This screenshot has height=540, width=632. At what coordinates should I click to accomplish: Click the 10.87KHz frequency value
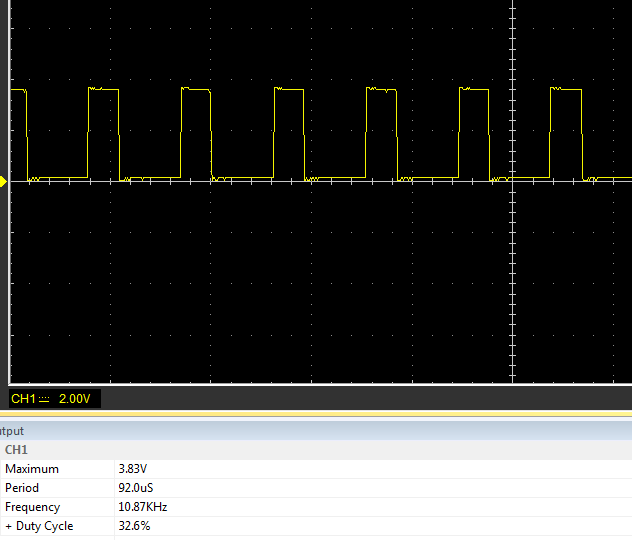[x=143, y=507]
